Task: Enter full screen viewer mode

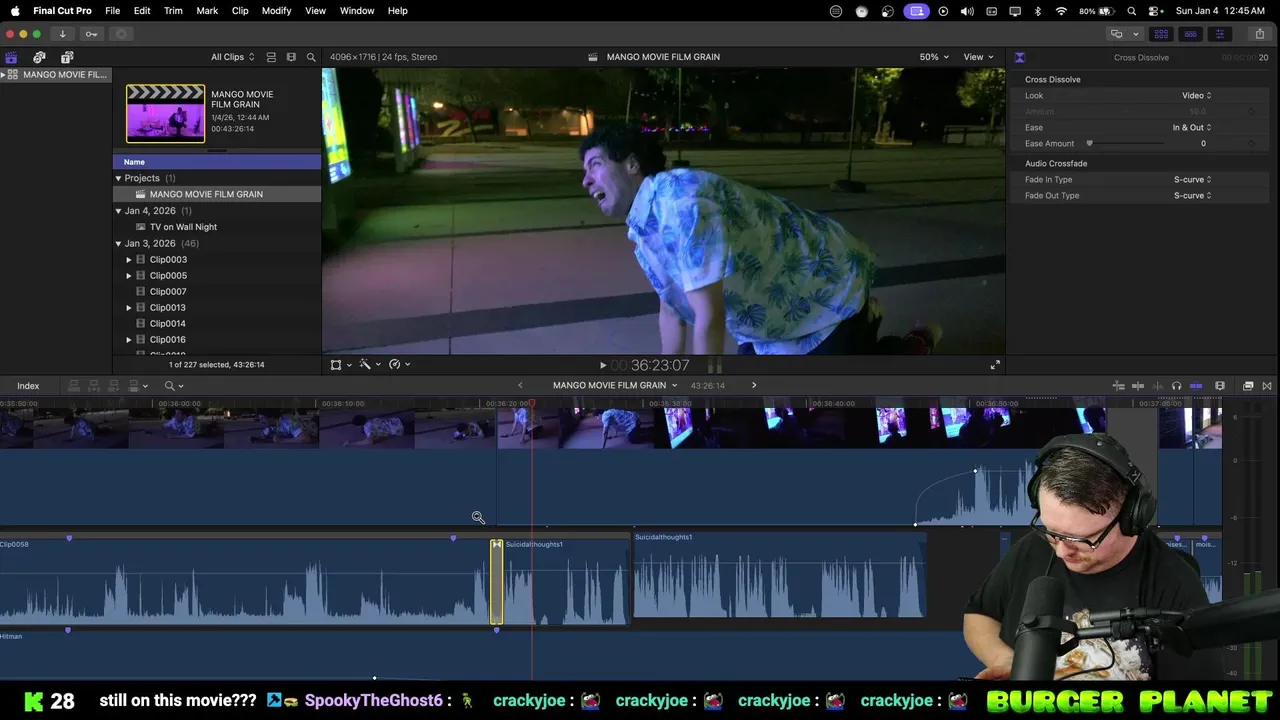Action: tap(995, 366)
